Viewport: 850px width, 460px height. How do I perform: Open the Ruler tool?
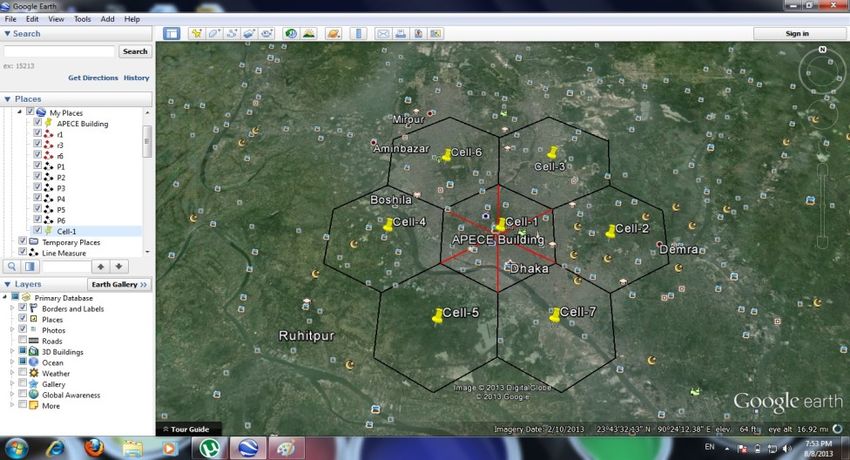pyautogui.click(x=358, y=34)
